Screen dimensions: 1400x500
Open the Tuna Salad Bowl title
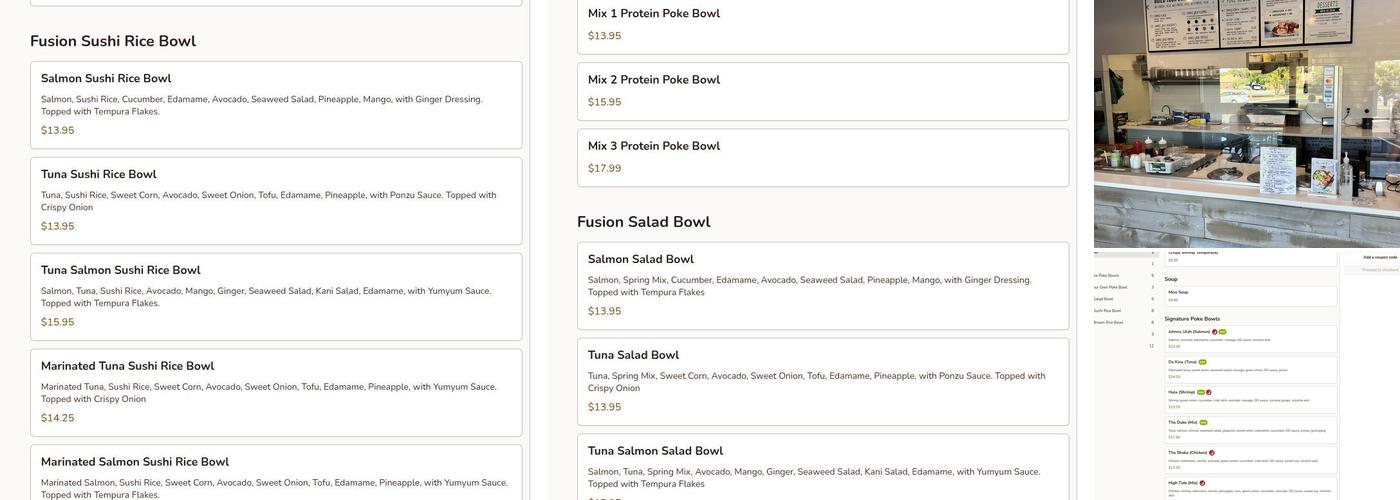tap(633, 356)
